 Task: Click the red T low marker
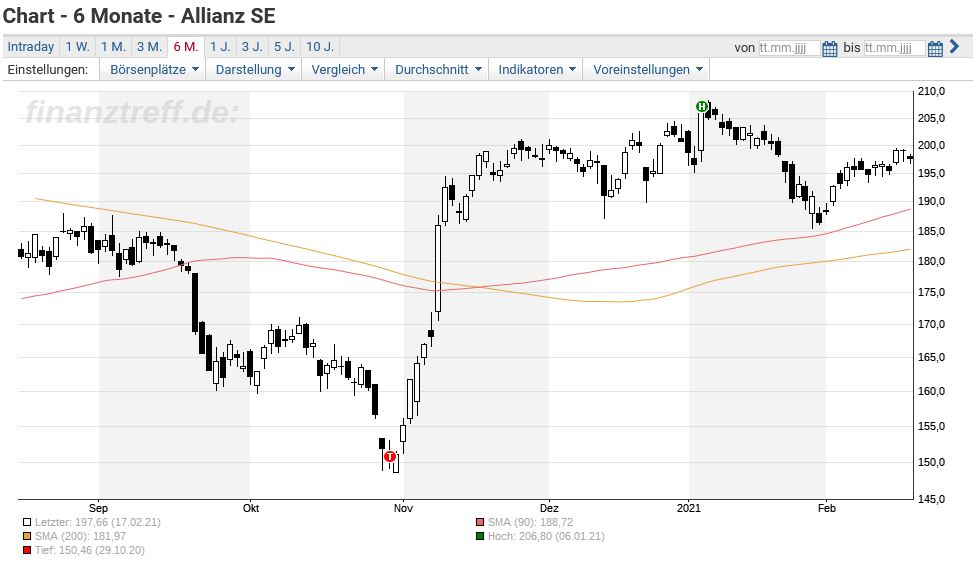(390, 456)
